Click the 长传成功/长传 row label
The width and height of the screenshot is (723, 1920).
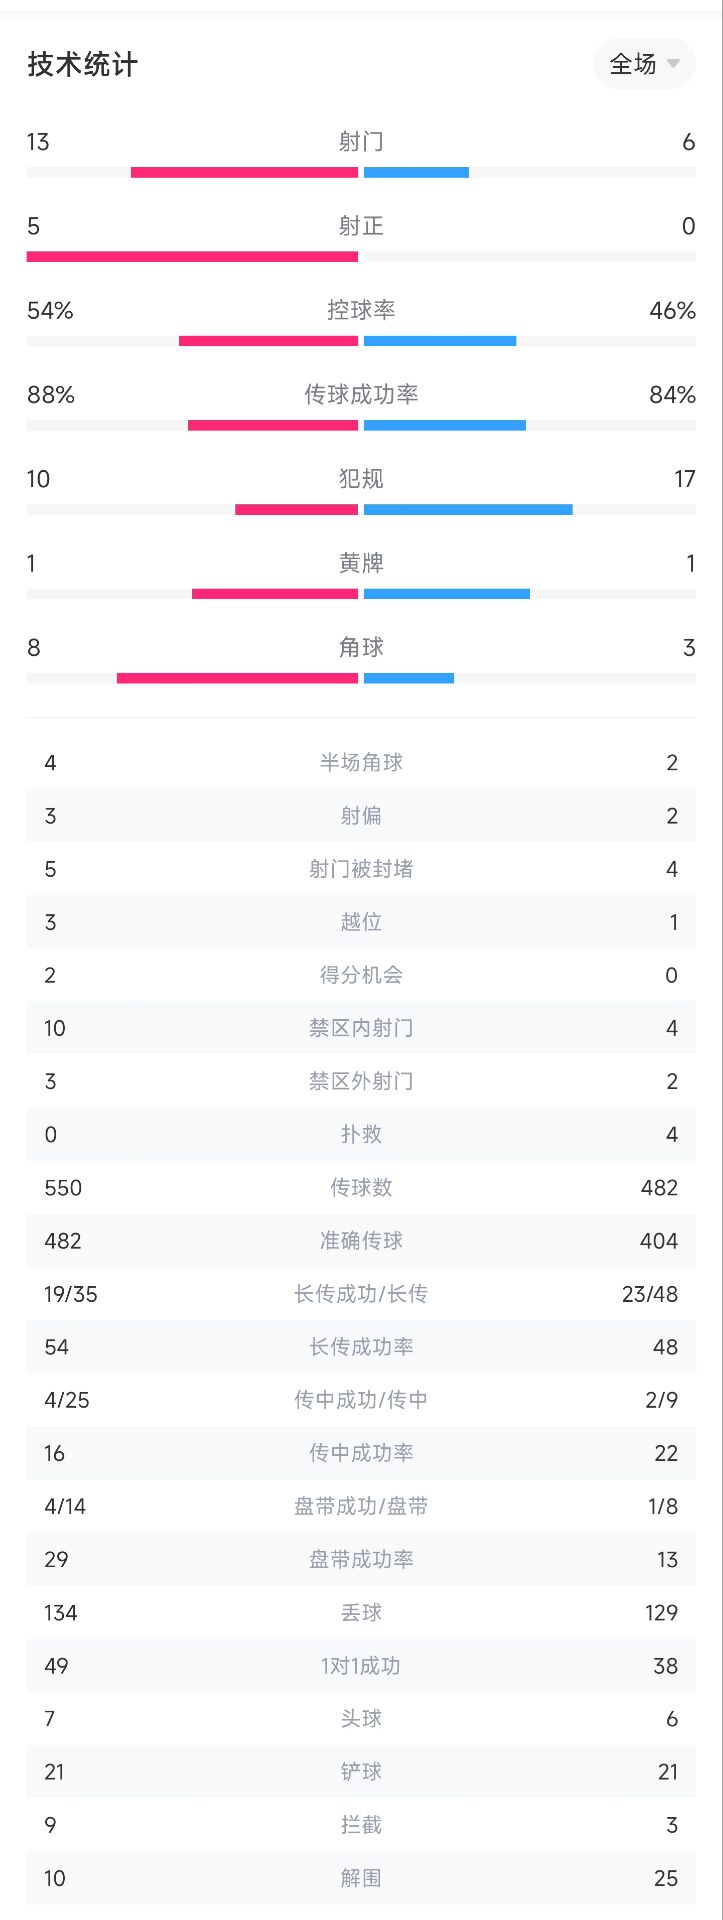pos(361,1294)
